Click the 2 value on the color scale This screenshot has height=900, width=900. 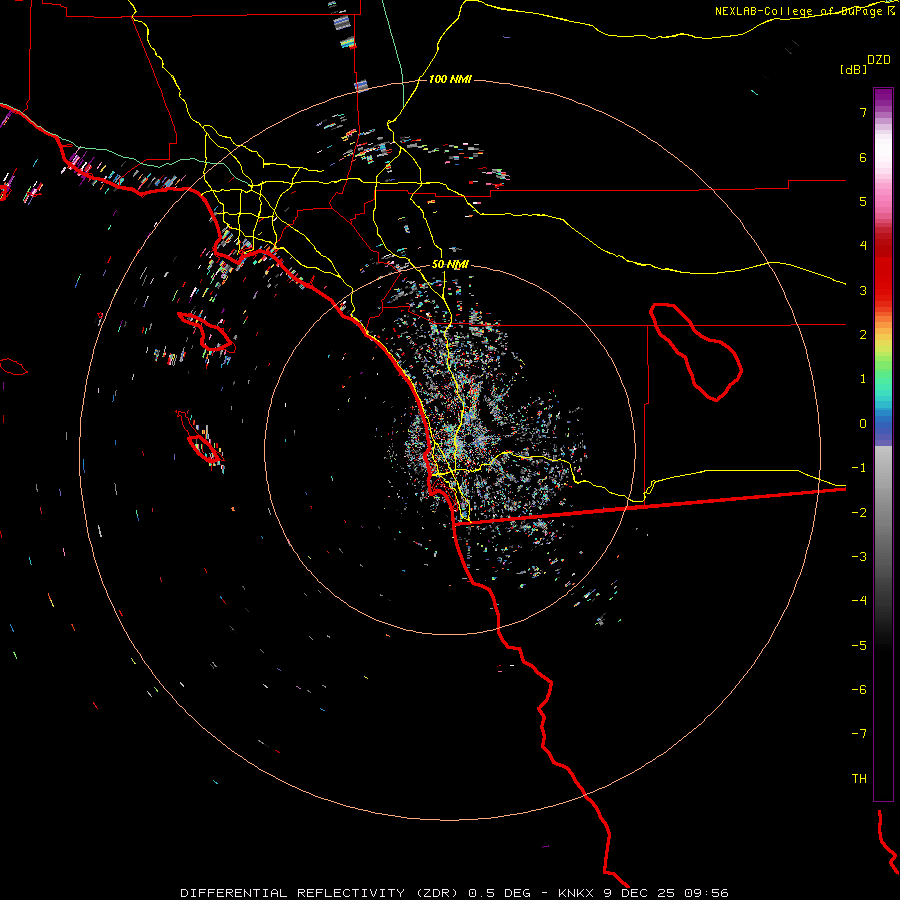(x=863, y=335)
